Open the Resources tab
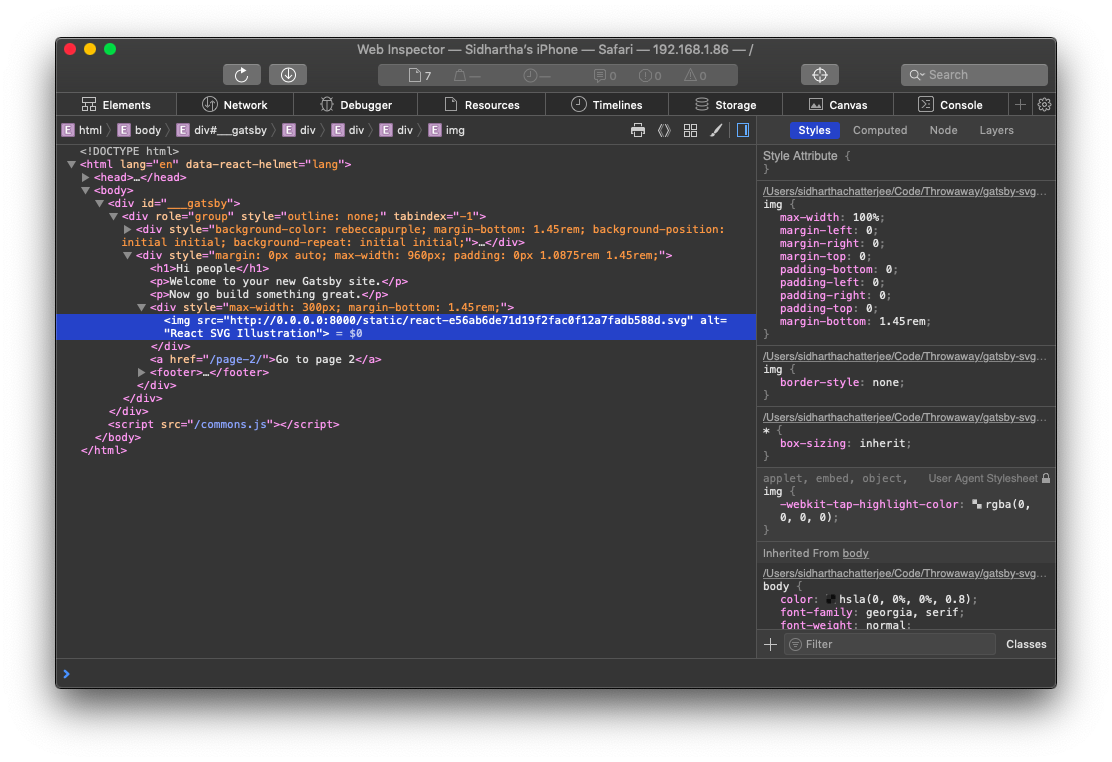The width and height of the screenshot is (1112, 762). pos(482,104)
